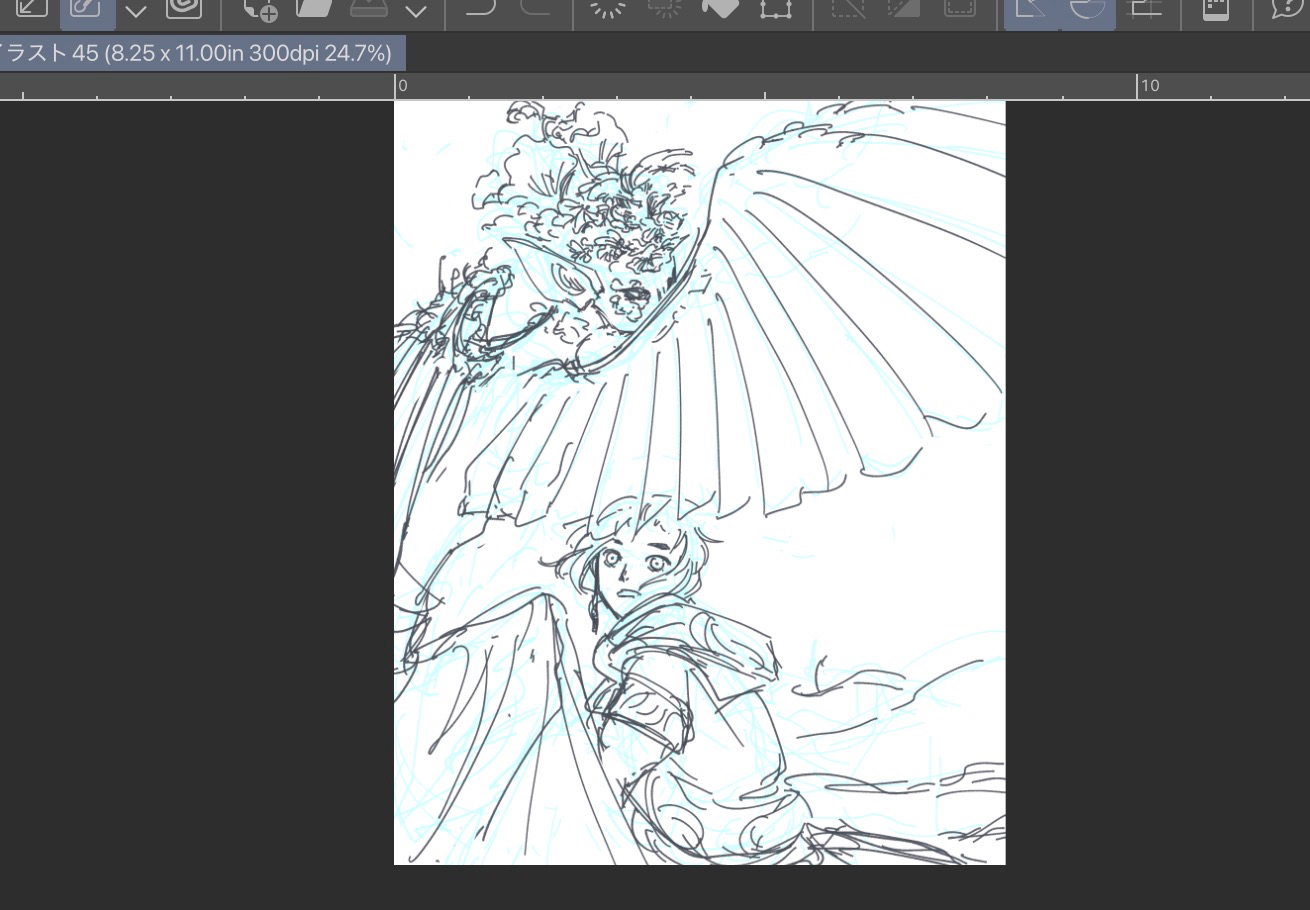Toggle Snap to Special Ruler protractor icon
1310x910 pixels.
(1087, 9)
